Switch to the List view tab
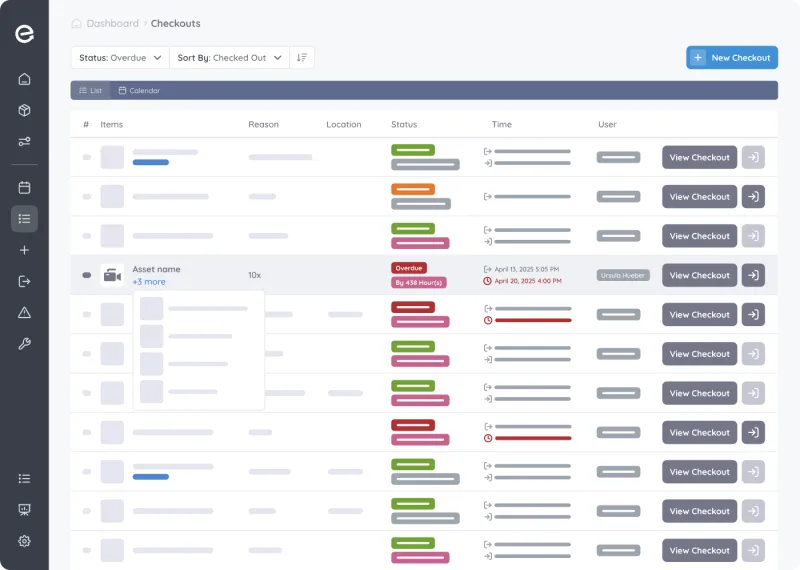The image size is (800, 570). [90, 90]
